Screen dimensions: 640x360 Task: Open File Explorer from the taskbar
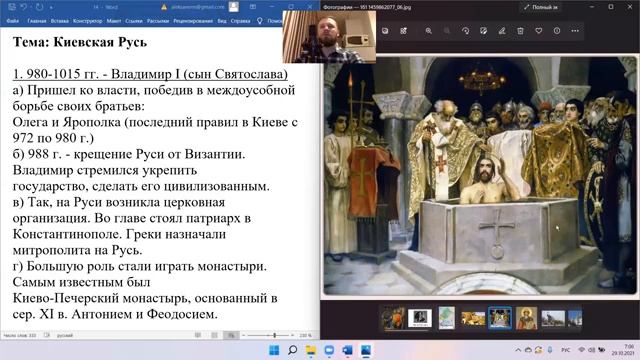click(x=311, y=350)
